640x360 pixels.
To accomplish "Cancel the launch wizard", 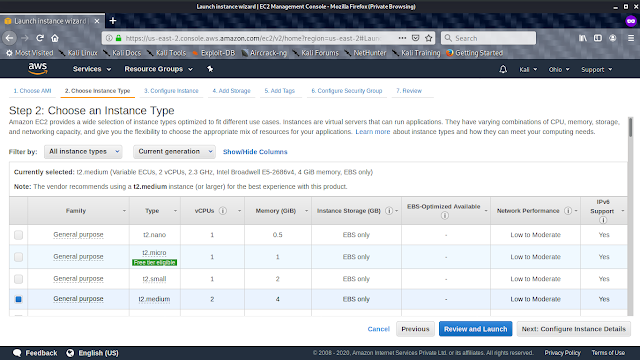I will (378, 329).
